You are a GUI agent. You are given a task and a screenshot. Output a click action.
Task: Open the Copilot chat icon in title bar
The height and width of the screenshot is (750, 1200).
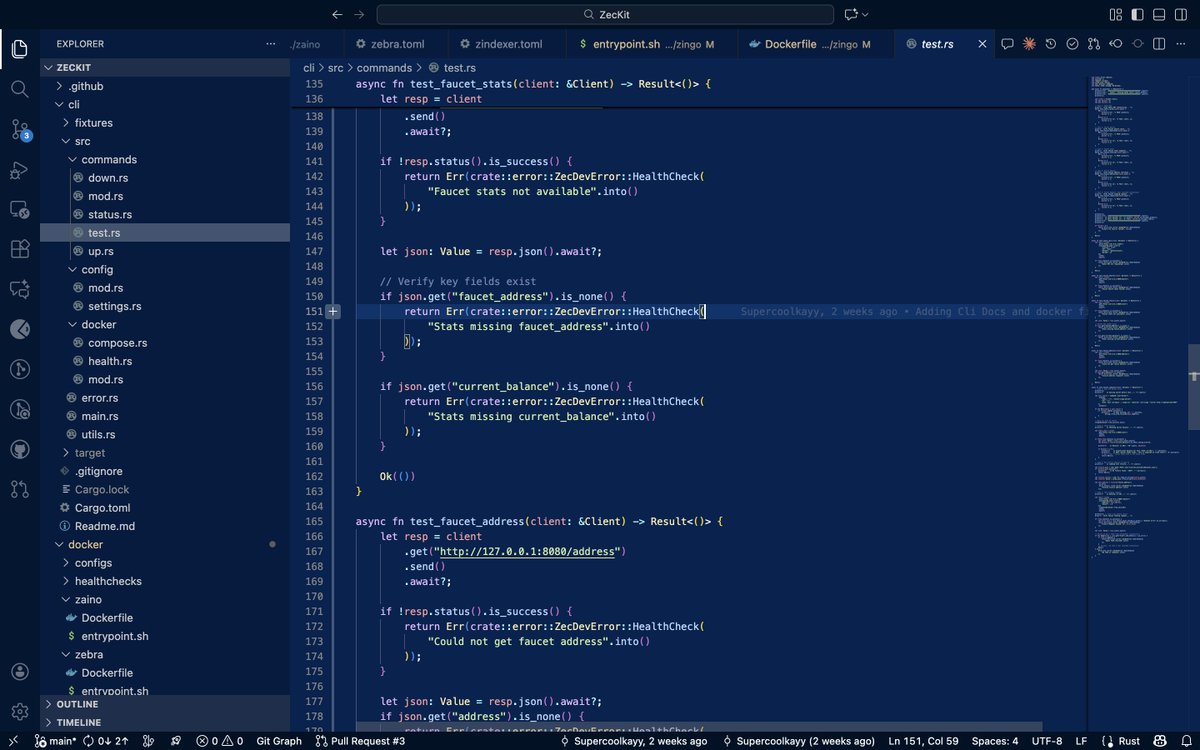851,14
